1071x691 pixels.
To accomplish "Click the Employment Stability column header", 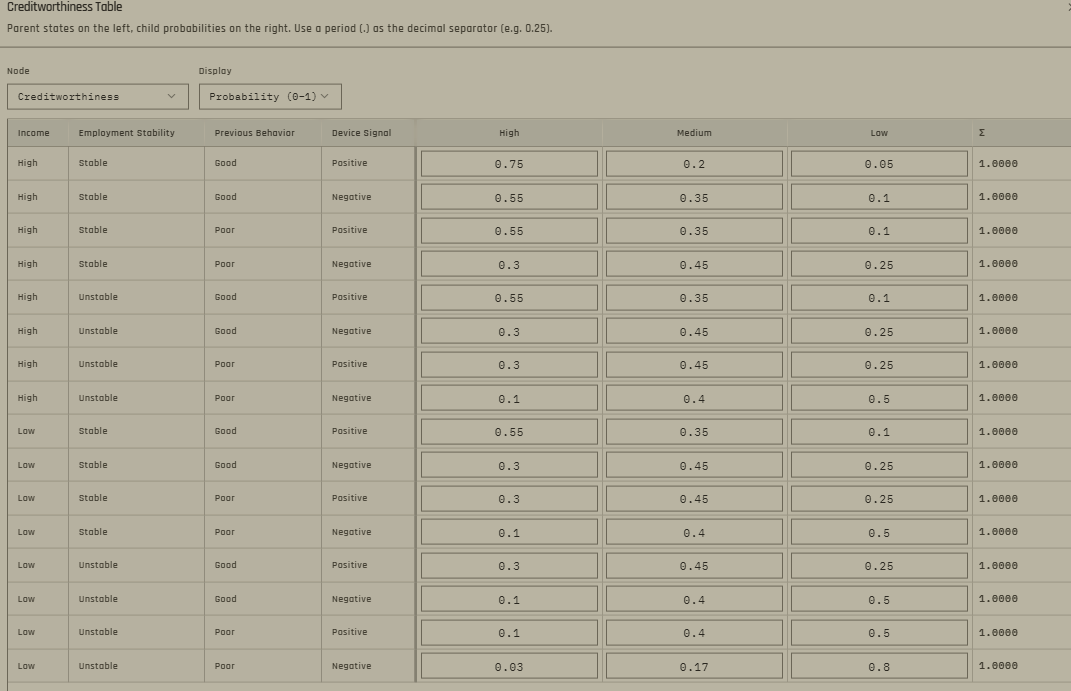I will tap(126, 133).
